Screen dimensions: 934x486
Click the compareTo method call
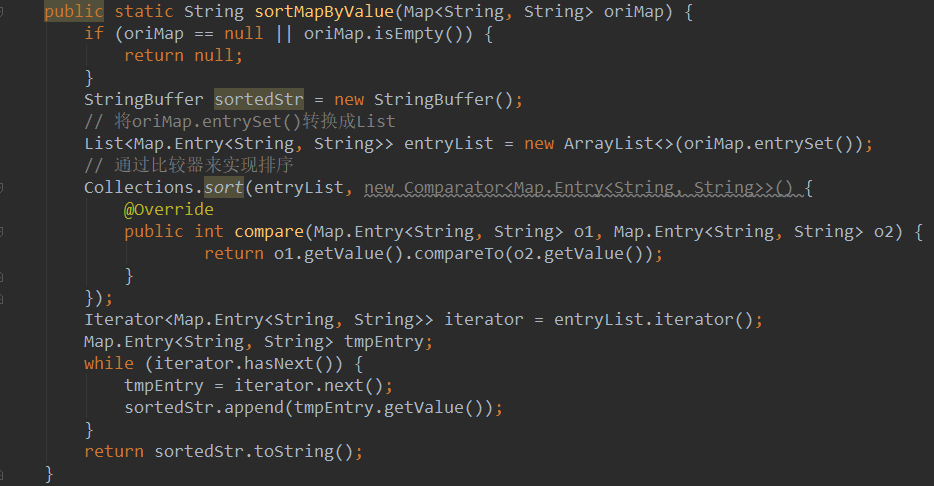(x=458, y=254)
